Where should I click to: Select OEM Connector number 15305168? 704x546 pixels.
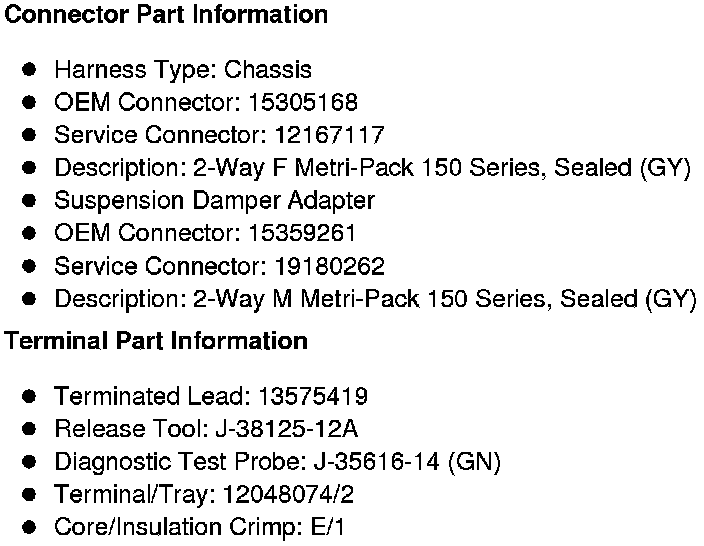305,102
